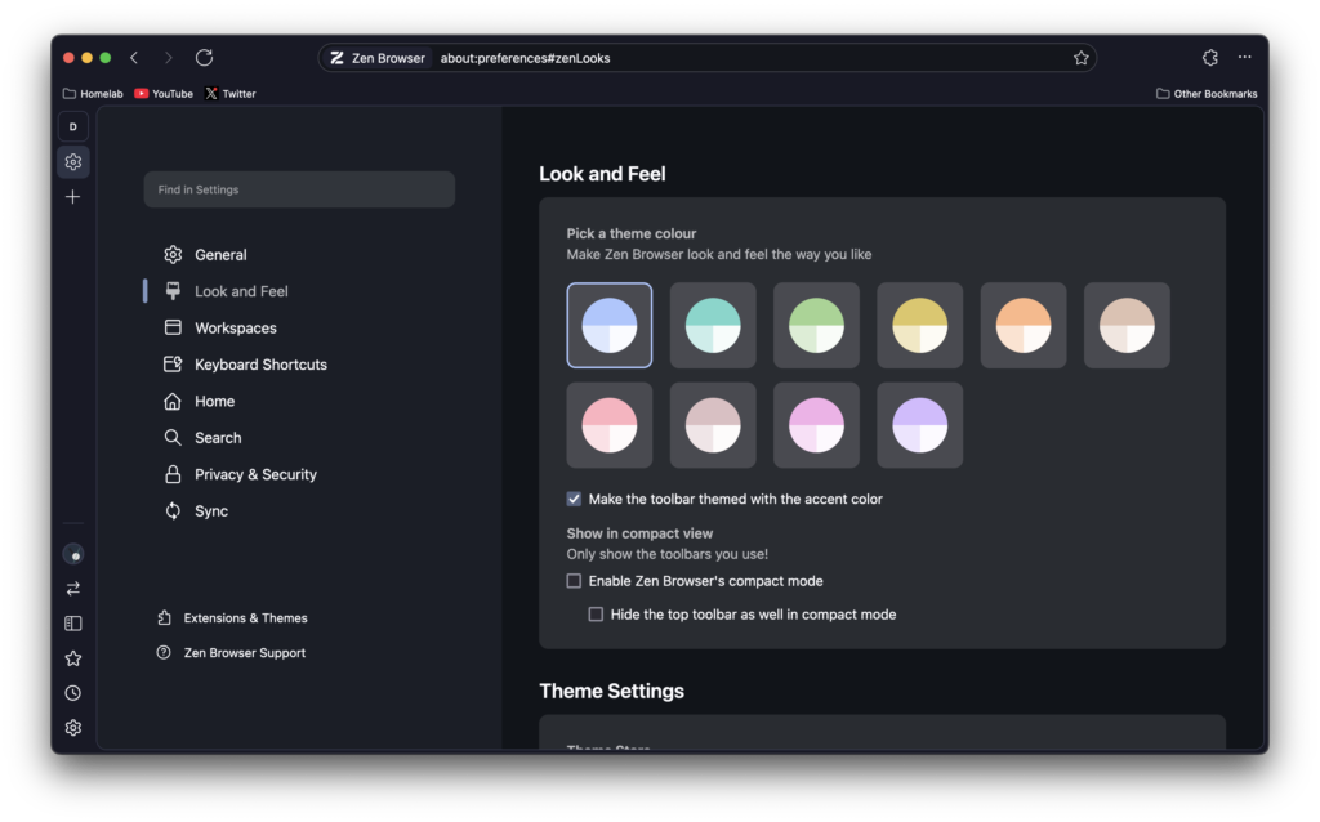Enable Zen Browser's compact mode

[574, 581]
